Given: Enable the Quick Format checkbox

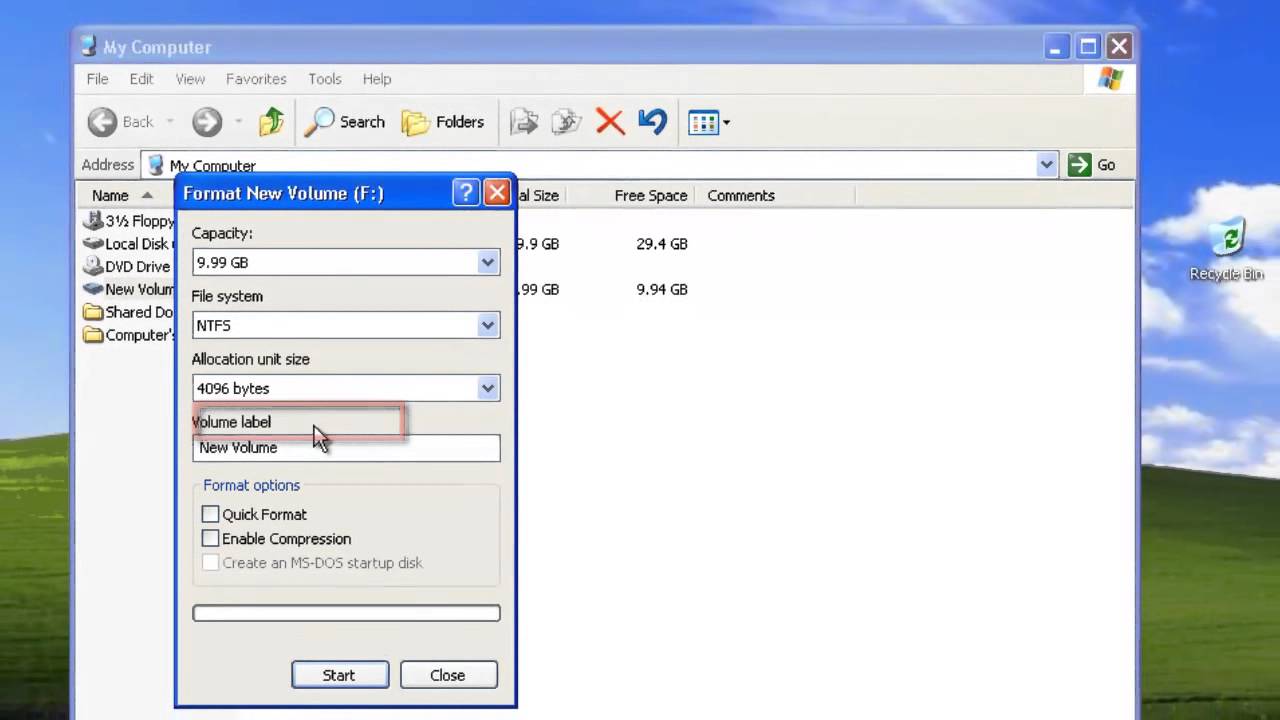Looking at the screenshot, I should point(210,514).
